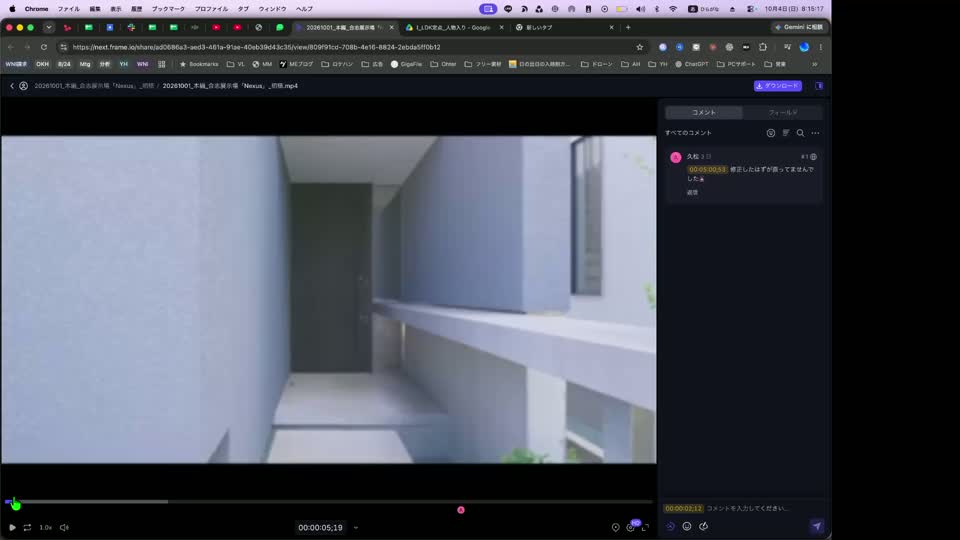Open the ドローン bookmarks folder
Image resolution: width=960 pixels, height=540 pixels.
pyautogui.click(x=596, y=64)
